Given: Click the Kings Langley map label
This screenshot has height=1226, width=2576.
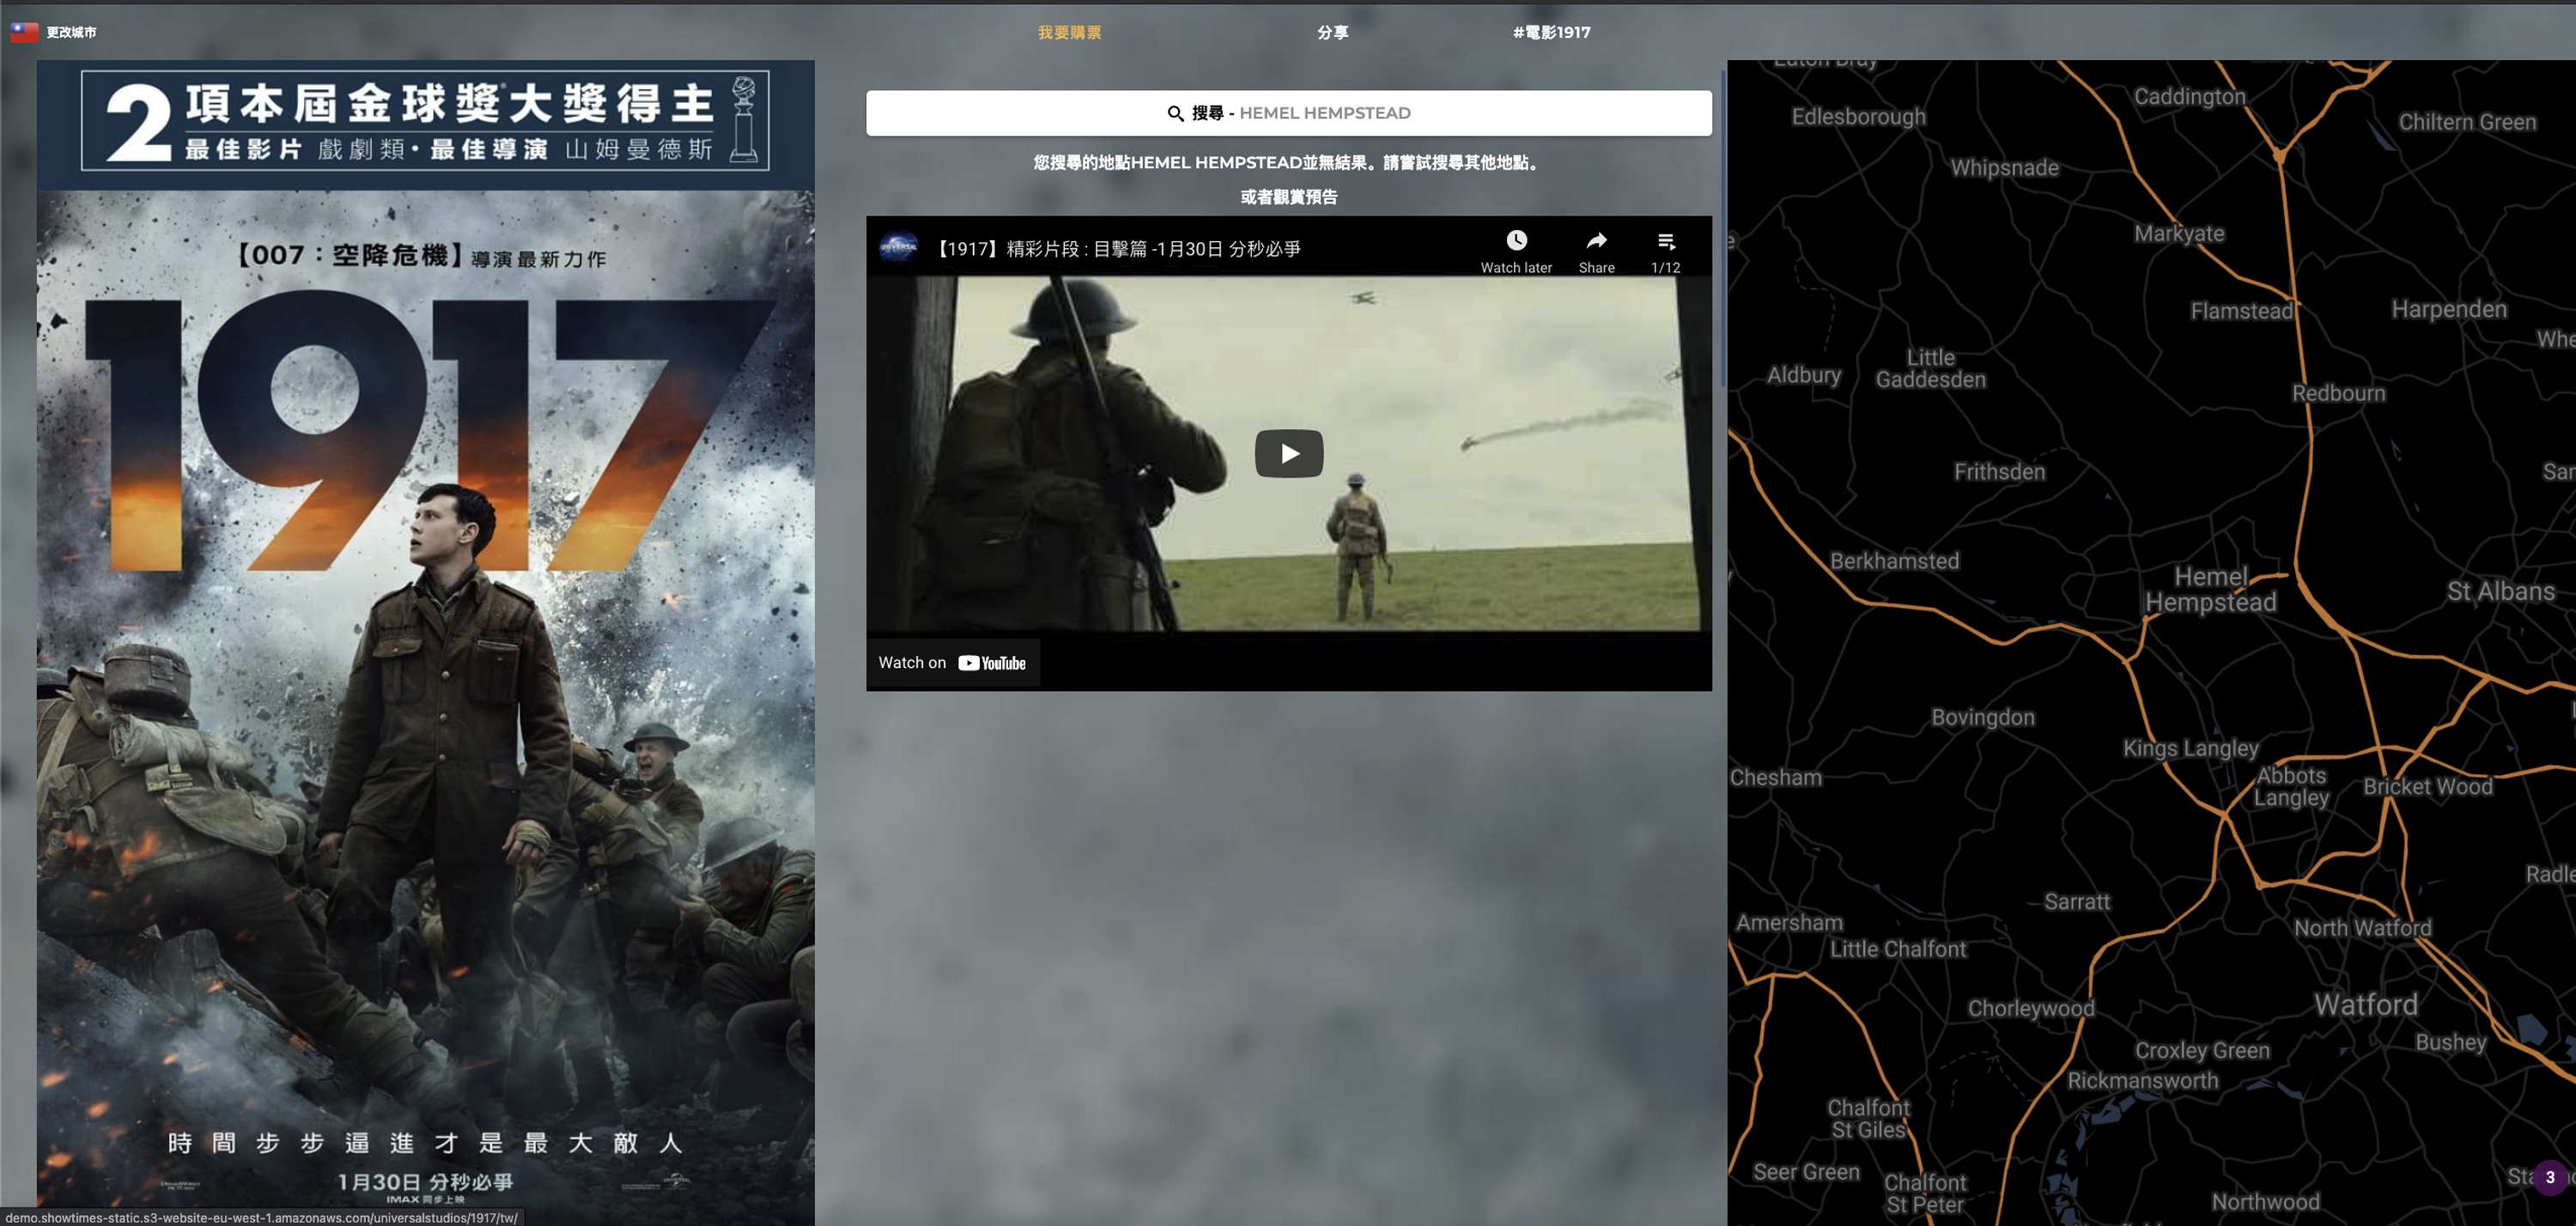Looking at the screenshot, I should (x=2190, y=748).
